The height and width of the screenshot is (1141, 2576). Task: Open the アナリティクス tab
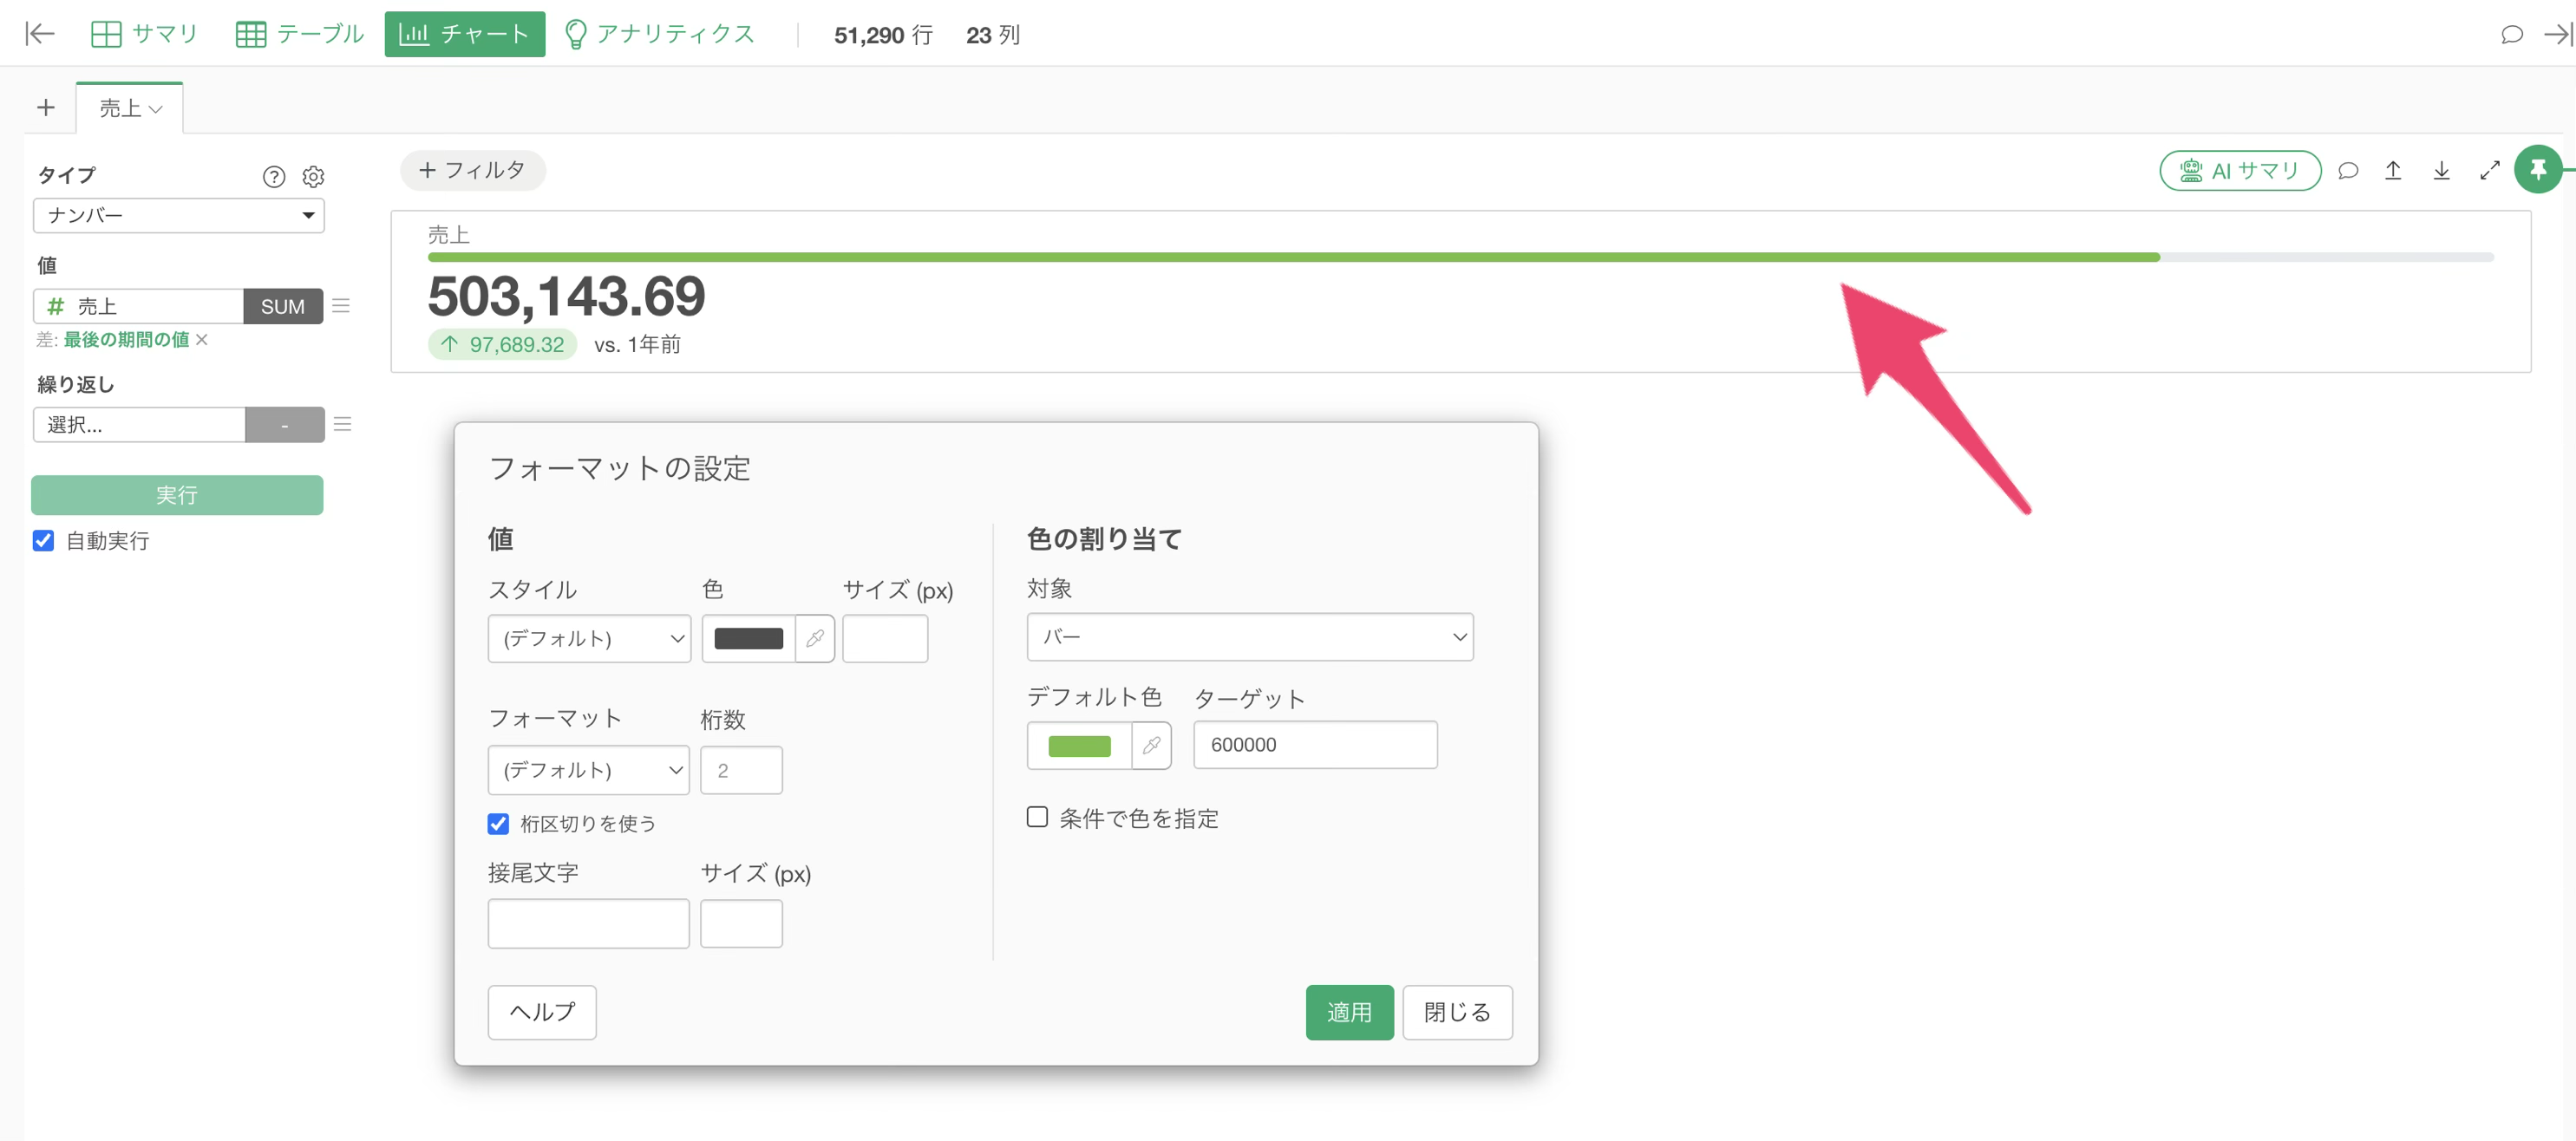click(x=659, y=34)
